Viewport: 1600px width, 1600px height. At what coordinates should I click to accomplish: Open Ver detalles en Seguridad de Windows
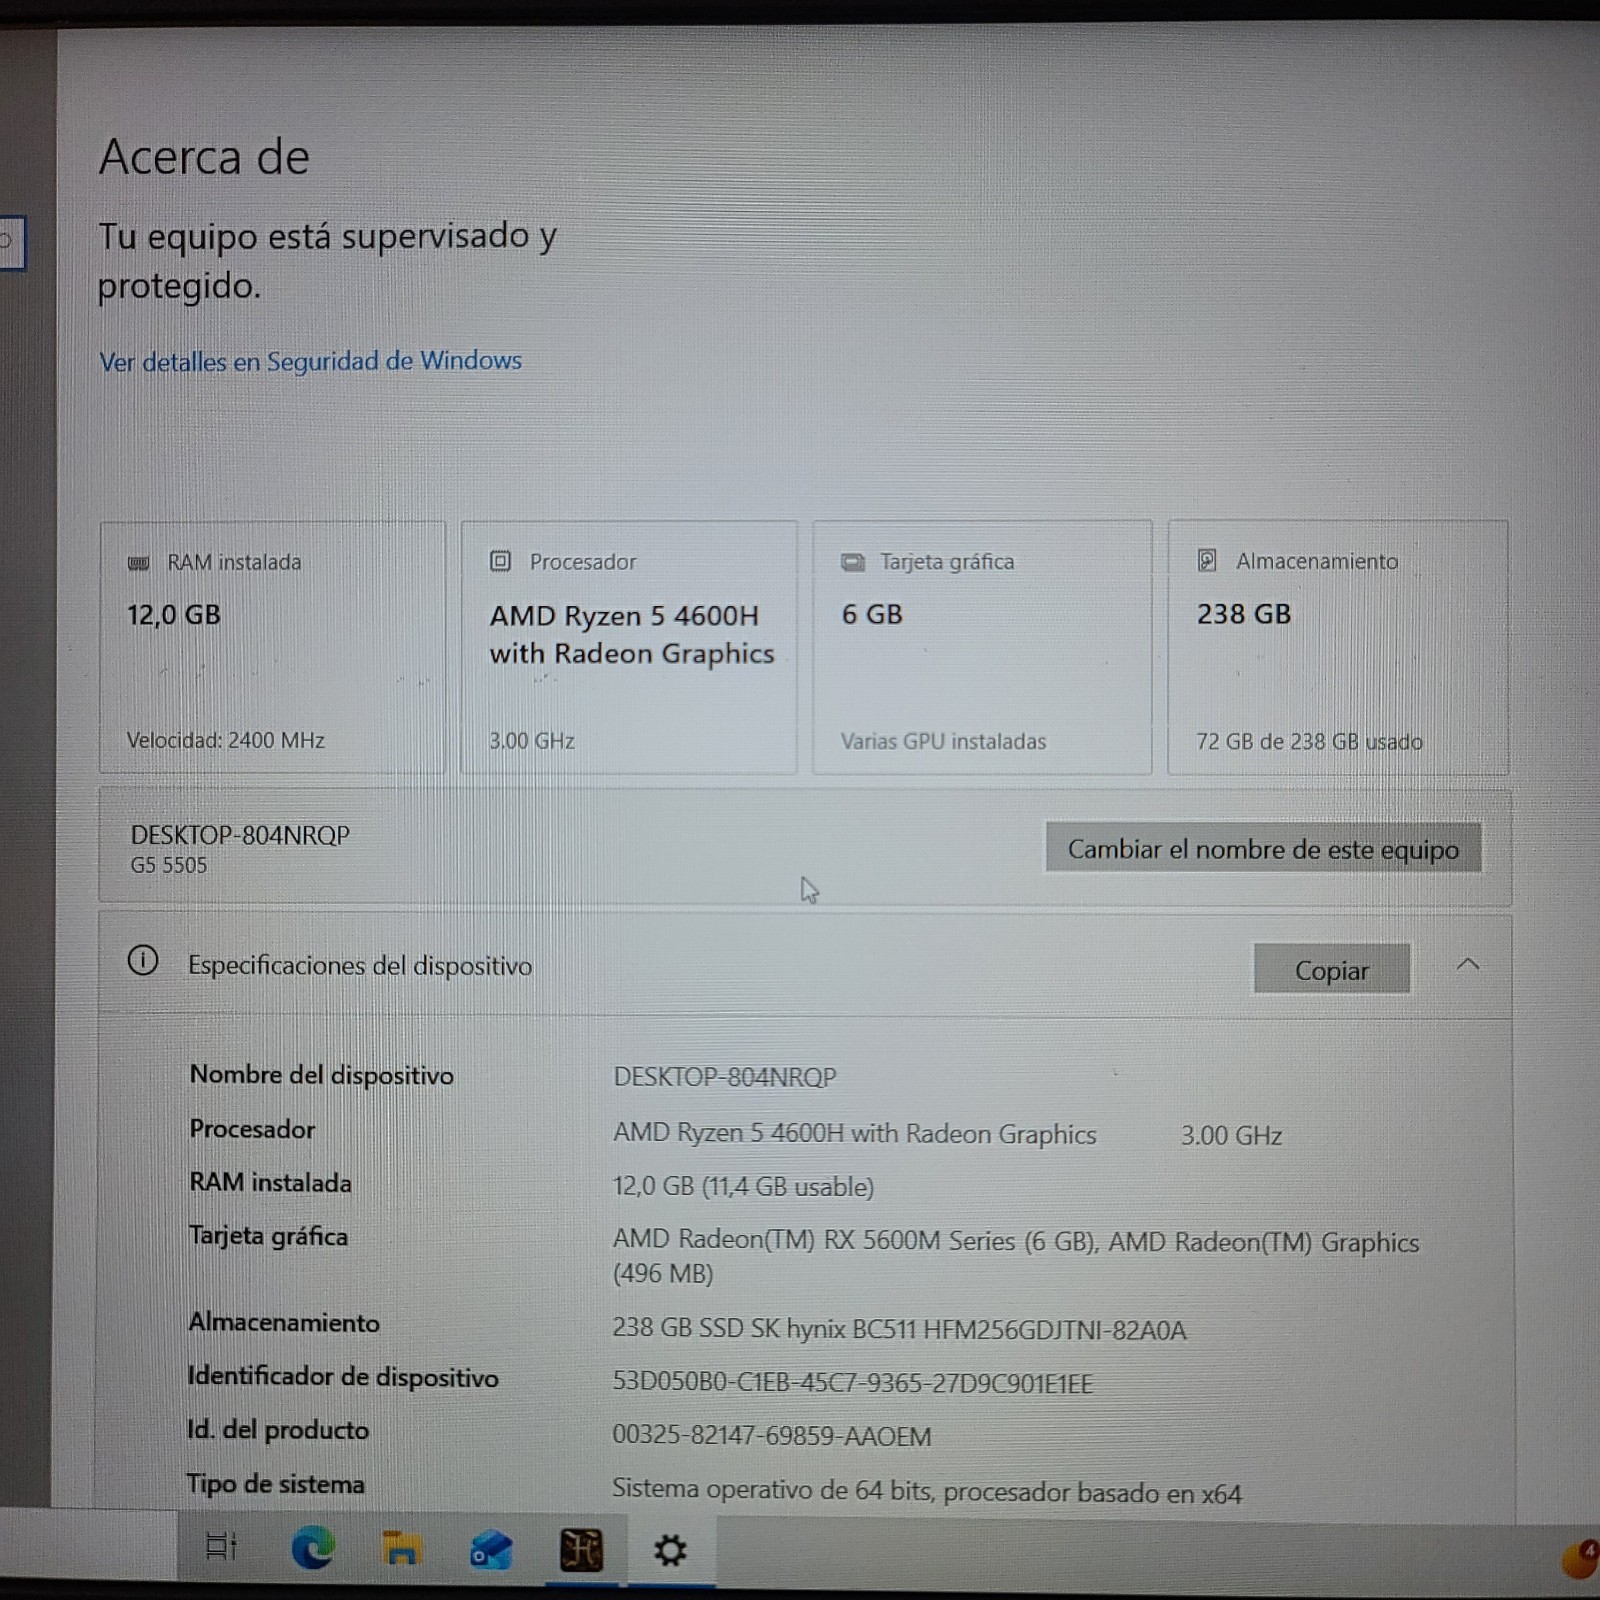click(x=311, y=361)
